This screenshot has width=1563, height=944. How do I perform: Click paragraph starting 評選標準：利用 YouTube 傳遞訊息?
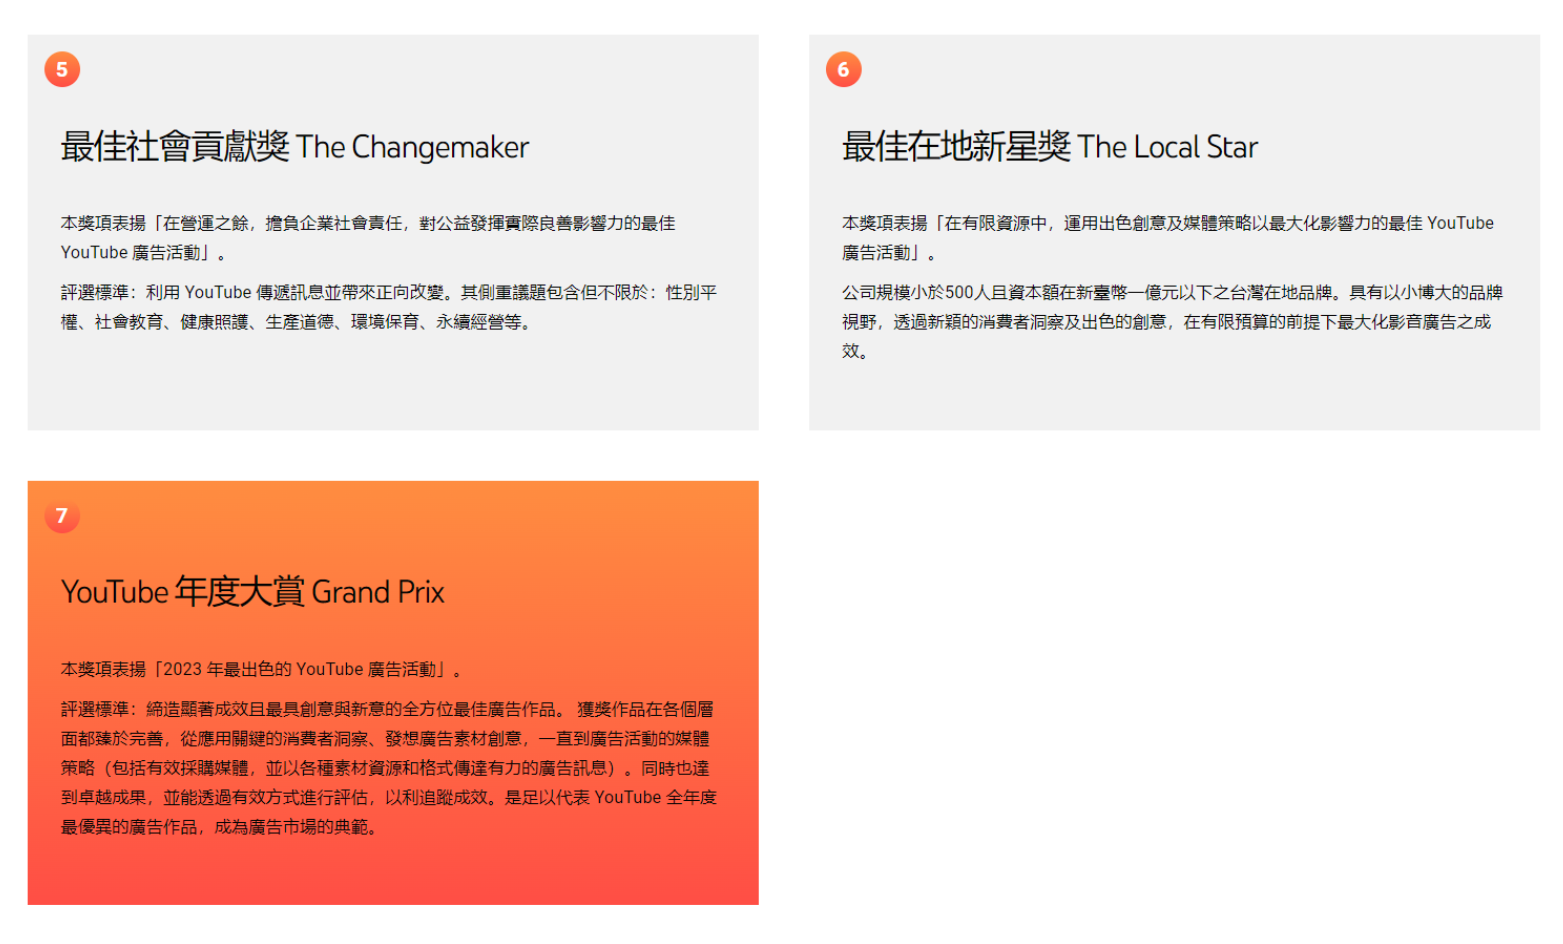pos(389,307)
